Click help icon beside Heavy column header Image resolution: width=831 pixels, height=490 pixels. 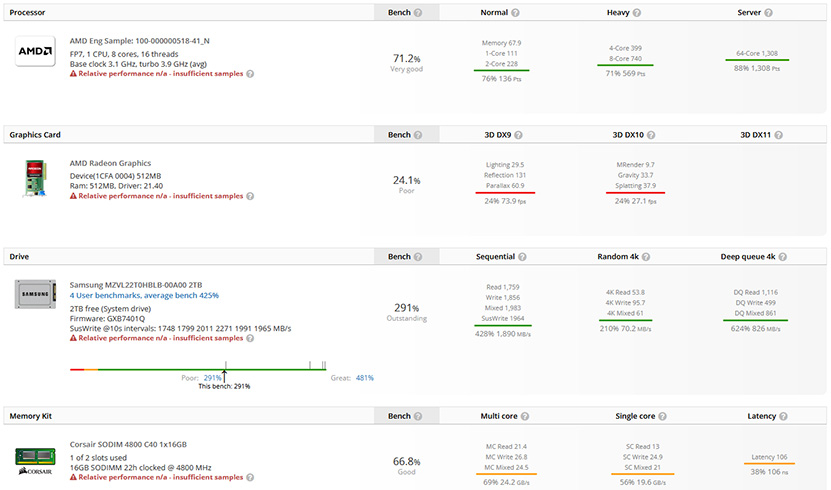click(x=636, y=13)
